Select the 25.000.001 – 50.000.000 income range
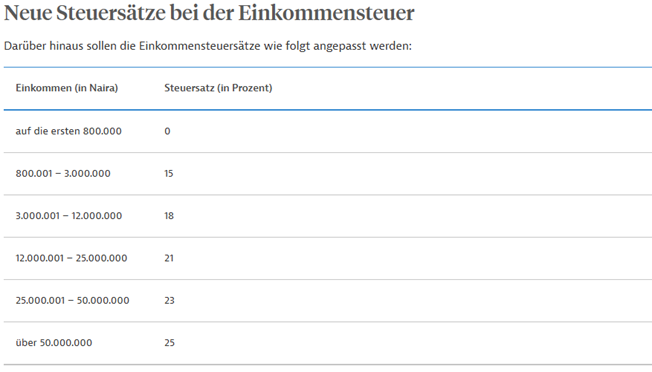Viewport: 652px width, 372px height. pos(72,301)
